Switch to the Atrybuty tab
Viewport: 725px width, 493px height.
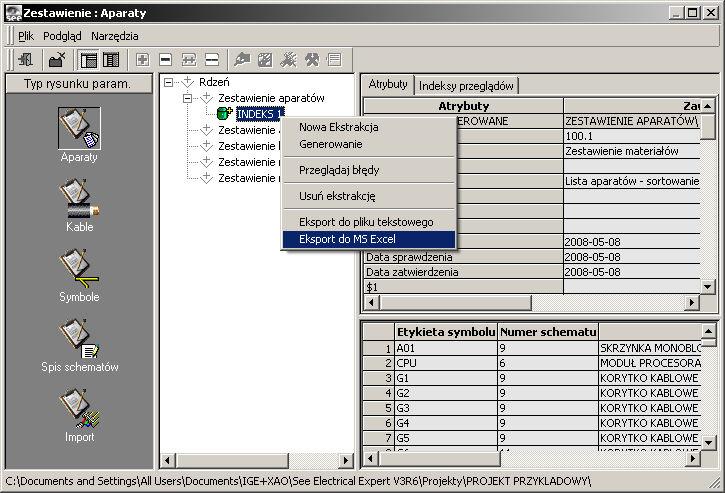click(387, 84)
